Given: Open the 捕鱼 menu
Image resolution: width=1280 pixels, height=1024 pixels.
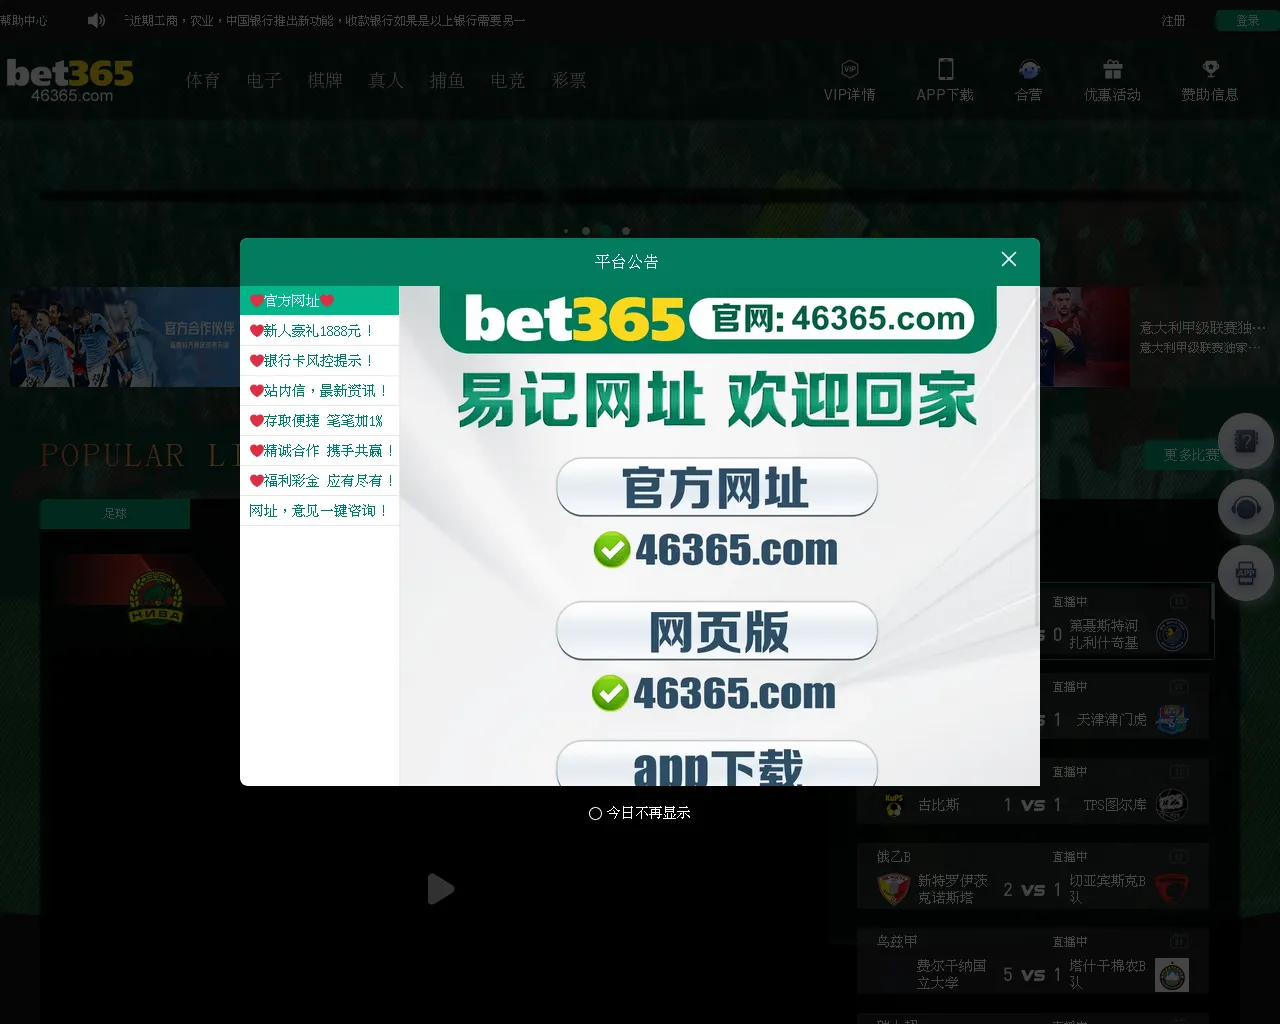Looking at the screenshot, I should 447,80.
